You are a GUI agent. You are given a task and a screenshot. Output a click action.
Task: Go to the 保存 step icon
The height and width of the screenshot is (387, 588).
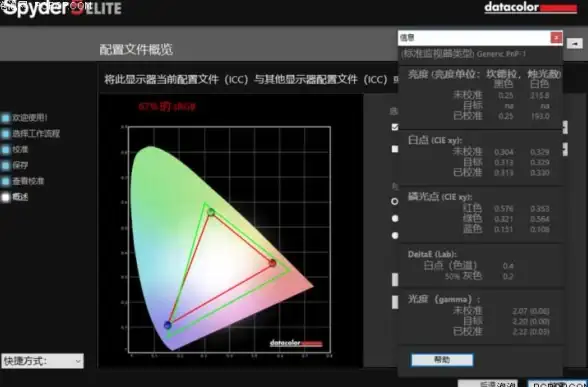6,165
